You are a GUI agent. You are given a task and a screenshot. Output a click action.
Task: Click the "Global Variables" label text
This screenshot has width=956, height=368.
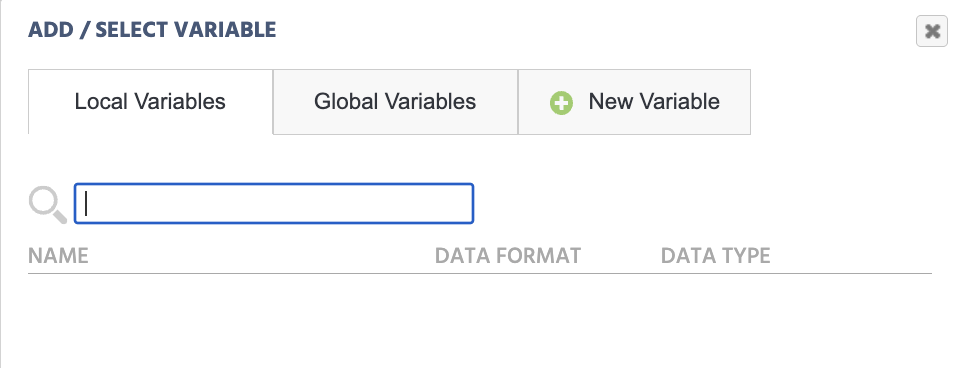tap(395, 102)
